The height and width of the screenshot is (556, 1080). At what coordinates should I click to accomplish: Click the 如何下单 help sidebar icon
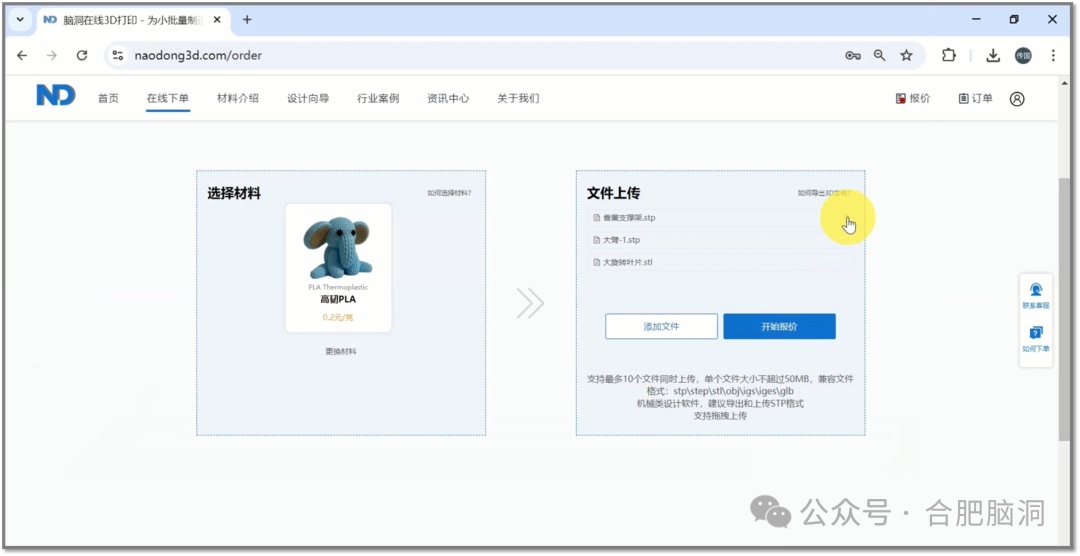click(1035, 338)
